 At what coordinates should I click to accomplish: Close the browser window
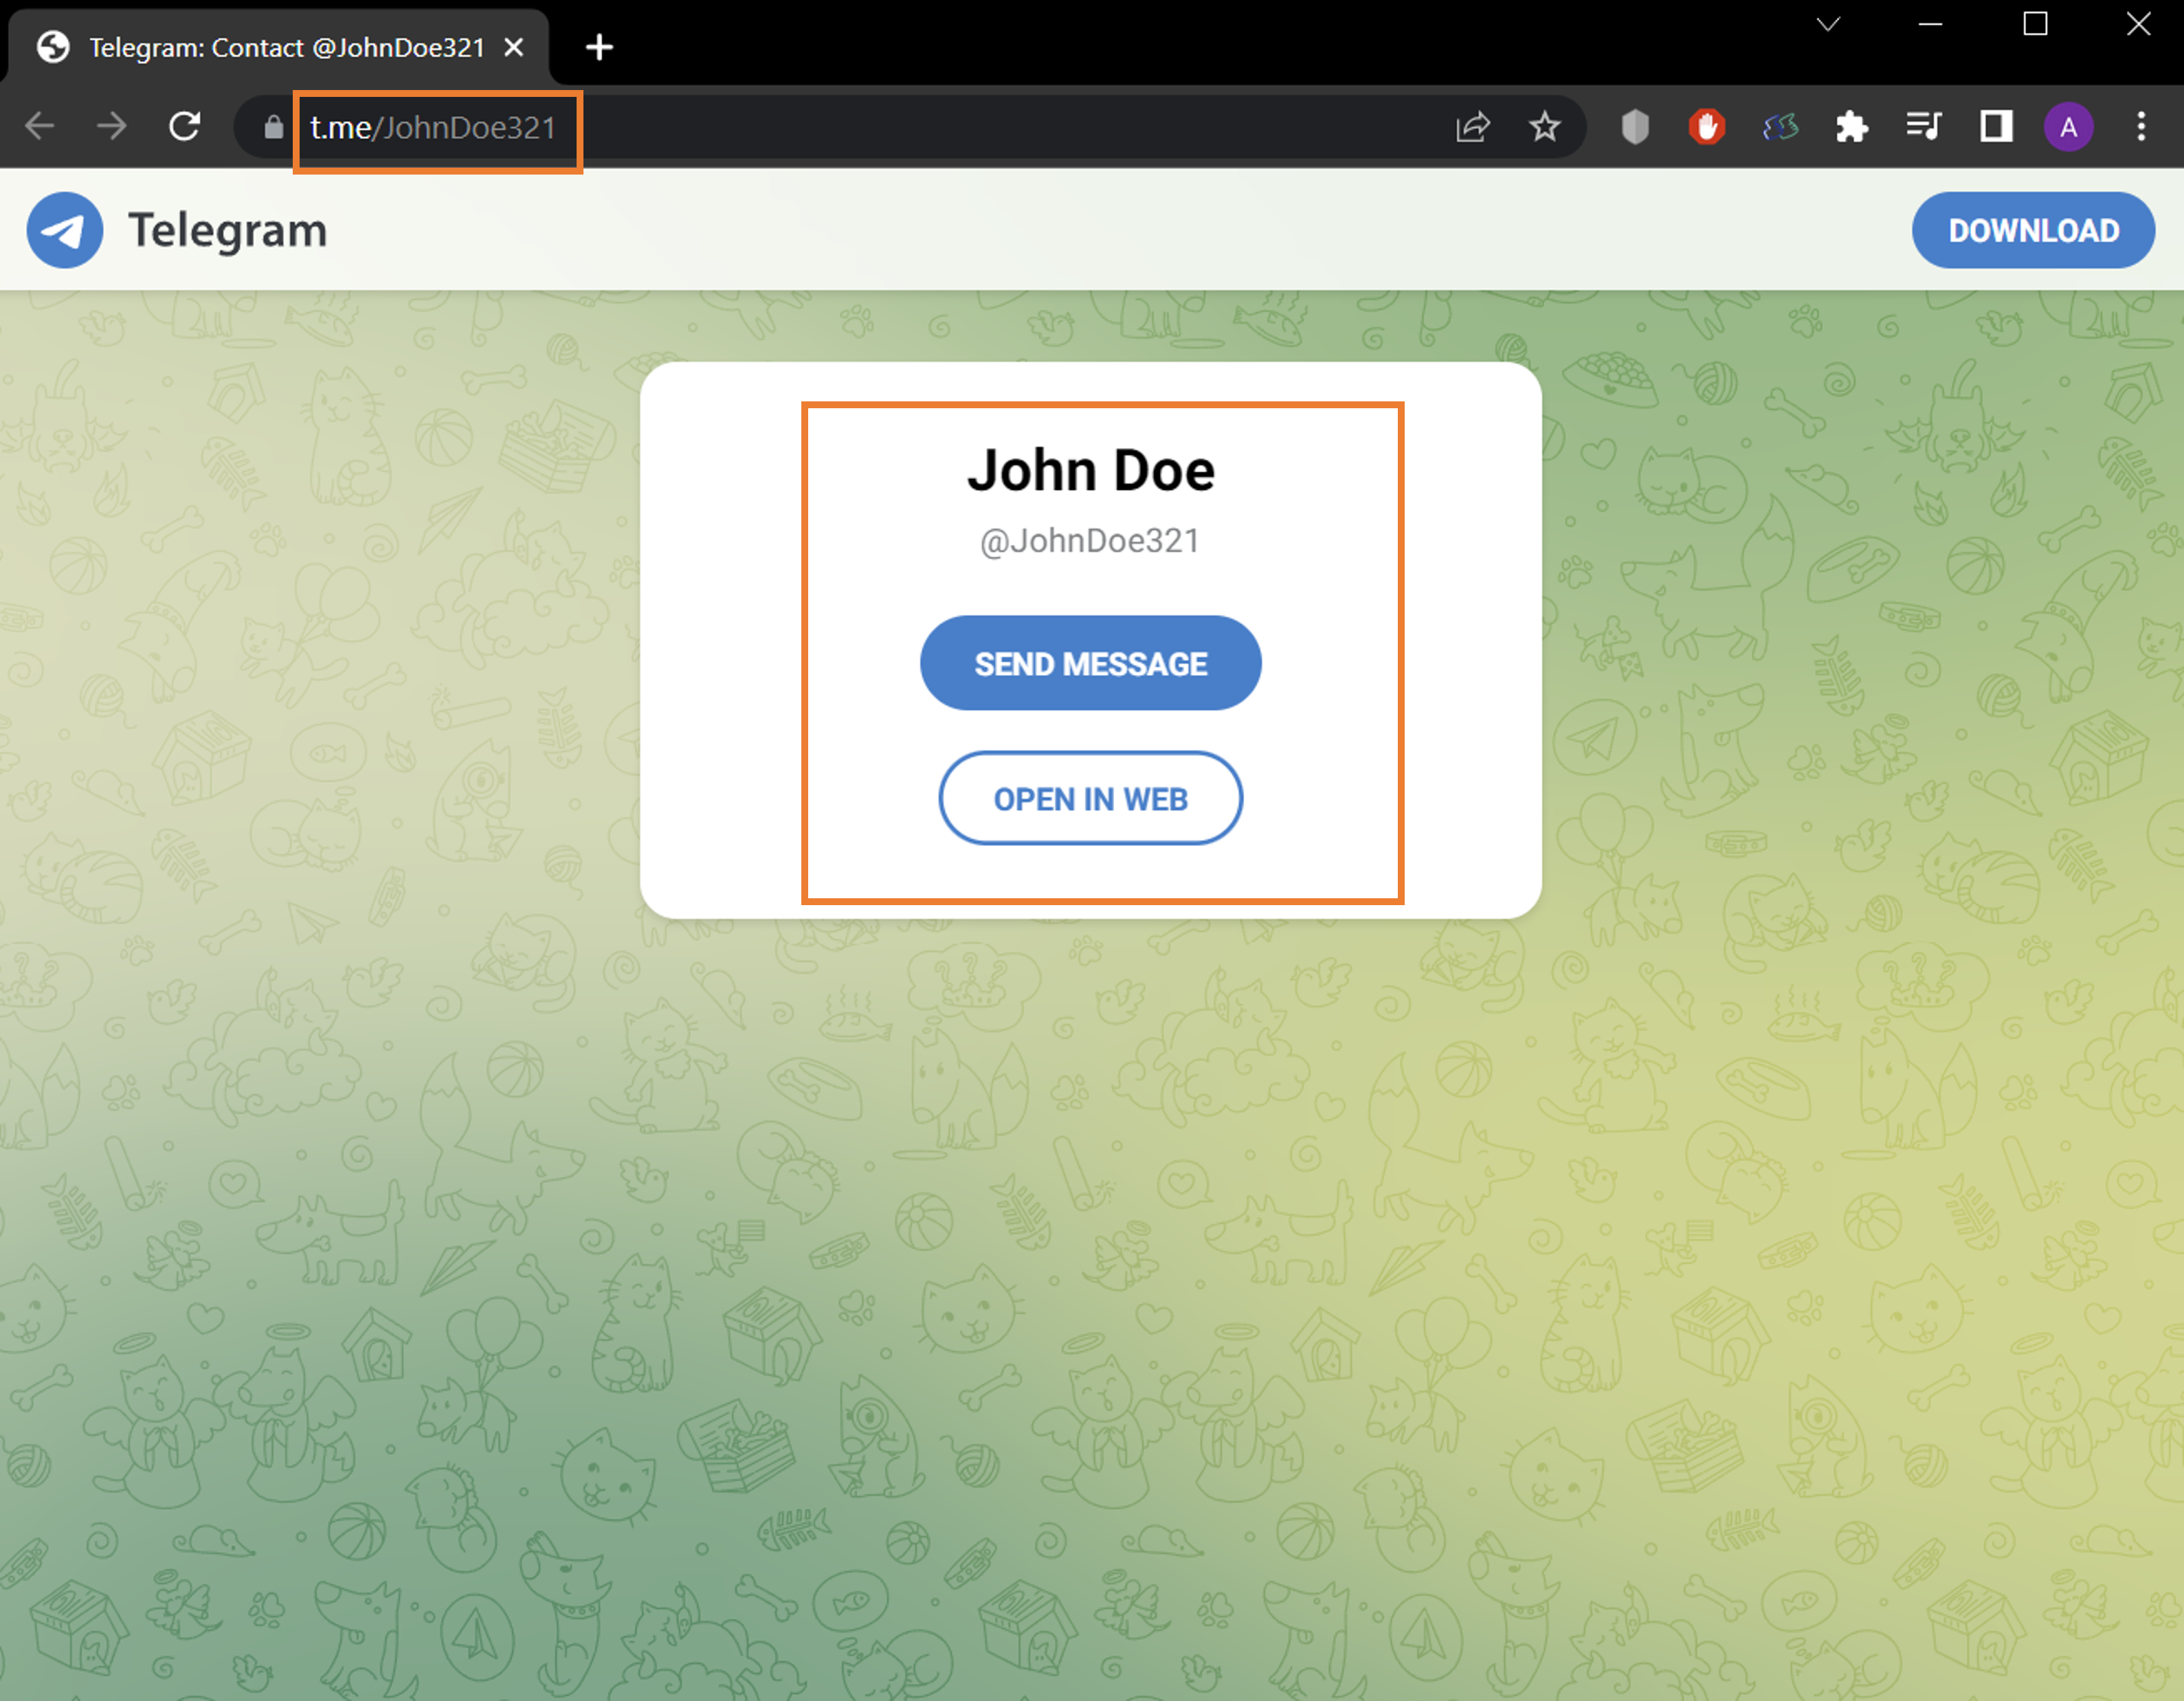pos(2138,24)
